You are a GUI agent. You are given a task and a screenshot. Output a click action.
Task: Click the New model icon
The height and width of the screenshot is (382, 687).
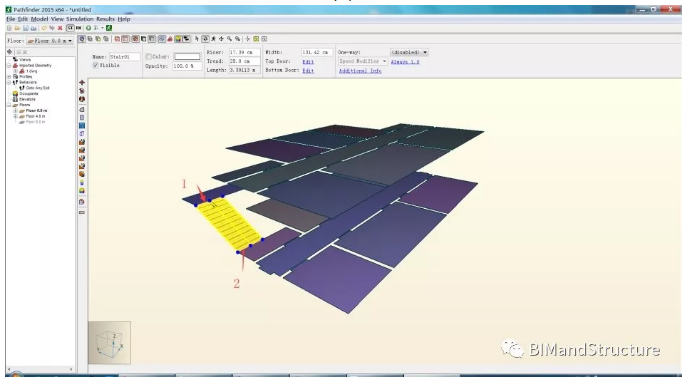pos(9,28)
